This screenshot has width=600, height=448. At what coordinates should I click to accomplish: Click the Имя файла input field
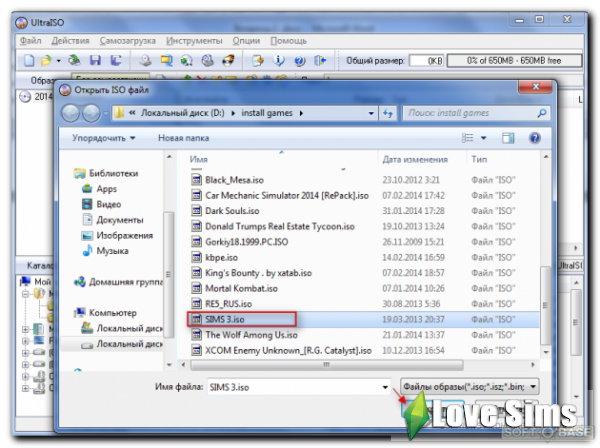(x=299, y=387)
